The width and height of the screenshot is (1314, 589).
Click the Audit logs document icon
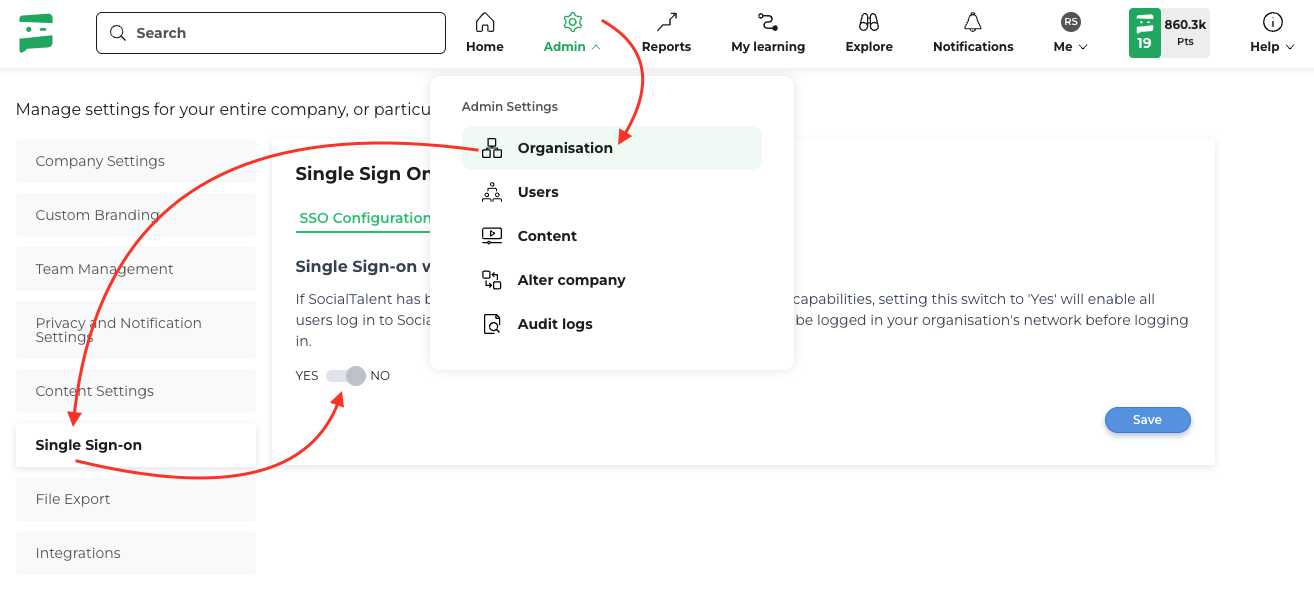click(x=492, y=324)
